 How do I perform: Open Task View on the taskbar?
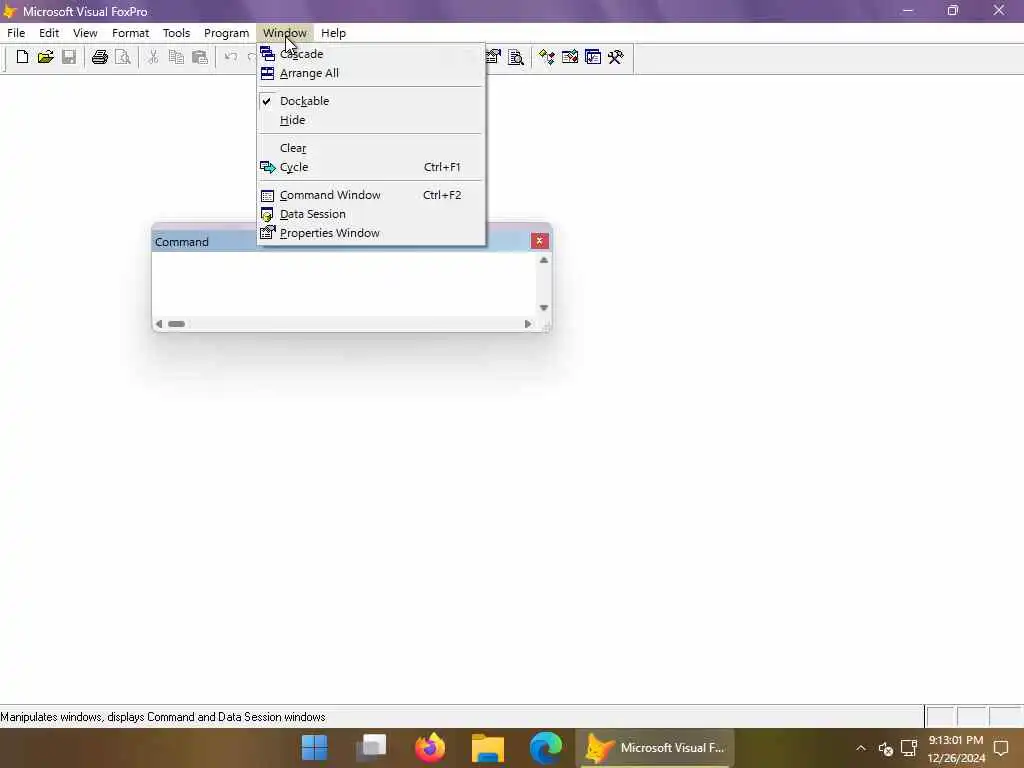(372, 748)
